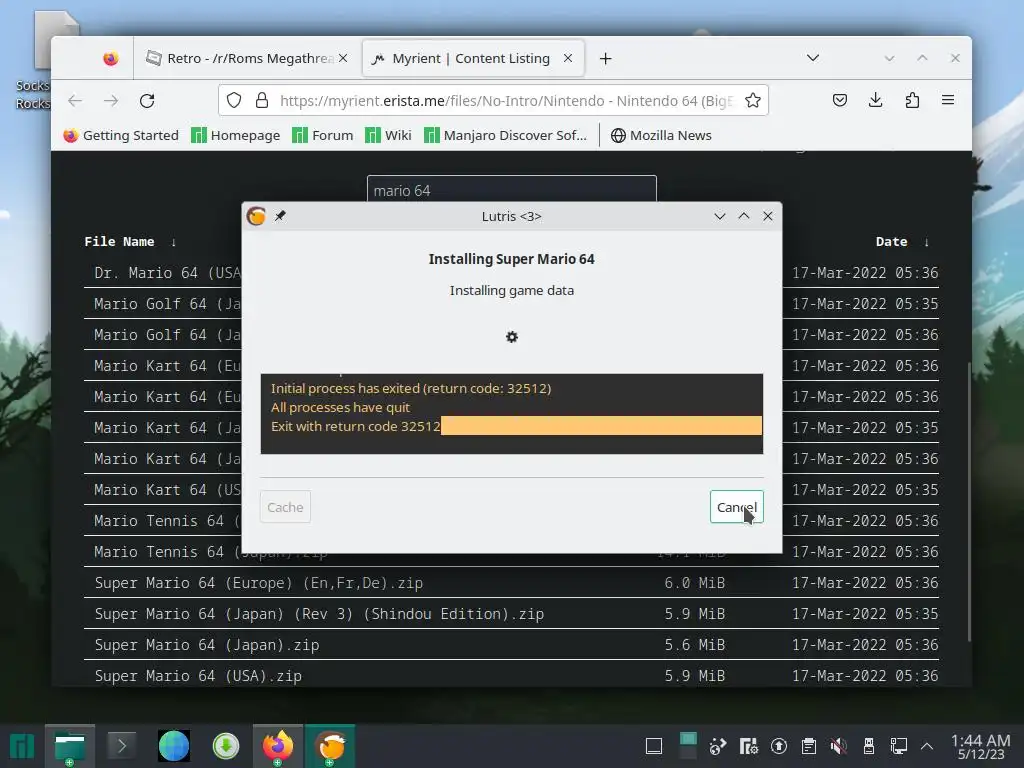
Task: Click 'Initial process has exited' log line
Action: click(x=411, y=389)
